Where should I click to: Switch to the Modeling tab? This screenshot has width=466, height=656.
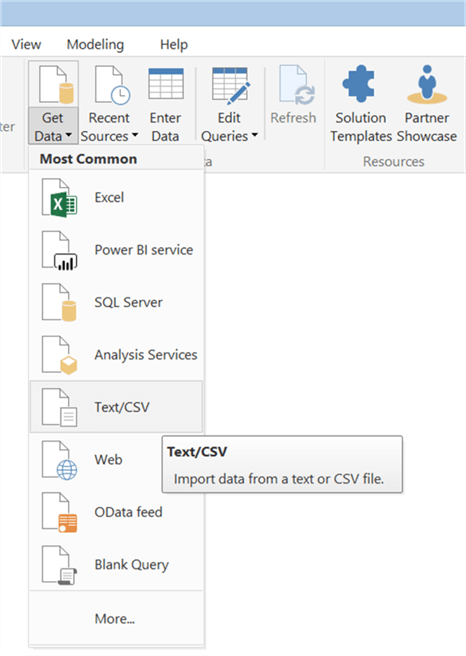(95, 44)
